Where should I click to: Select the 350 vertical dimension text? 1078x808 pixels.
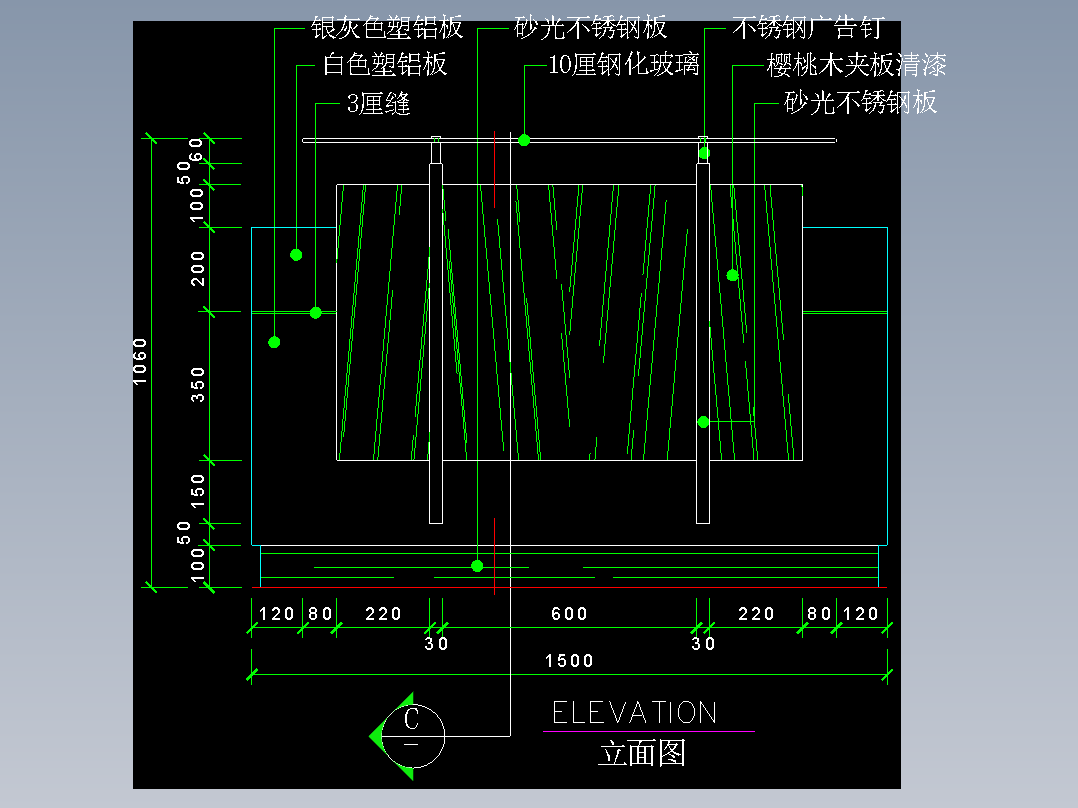tap(198, 385)
